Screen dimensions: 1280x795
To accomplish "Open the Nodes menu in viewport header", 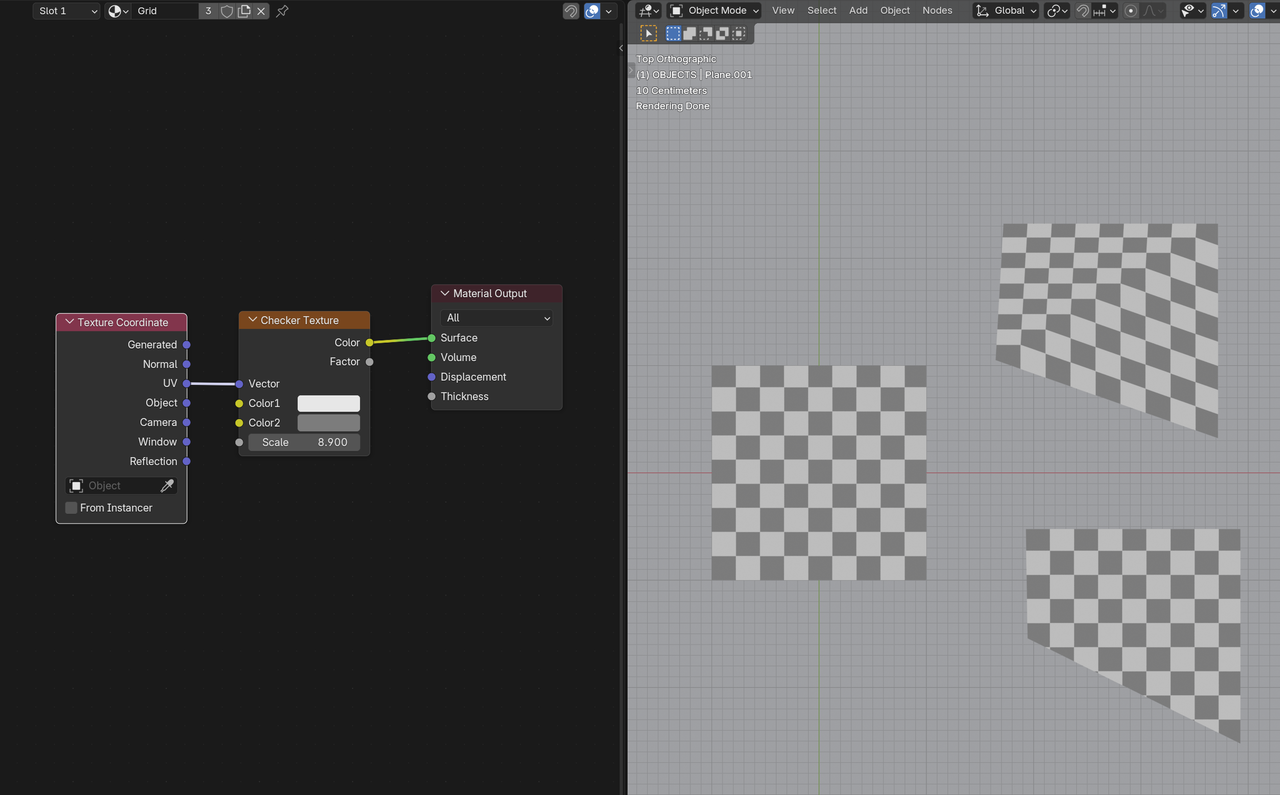I will point(937,11).
